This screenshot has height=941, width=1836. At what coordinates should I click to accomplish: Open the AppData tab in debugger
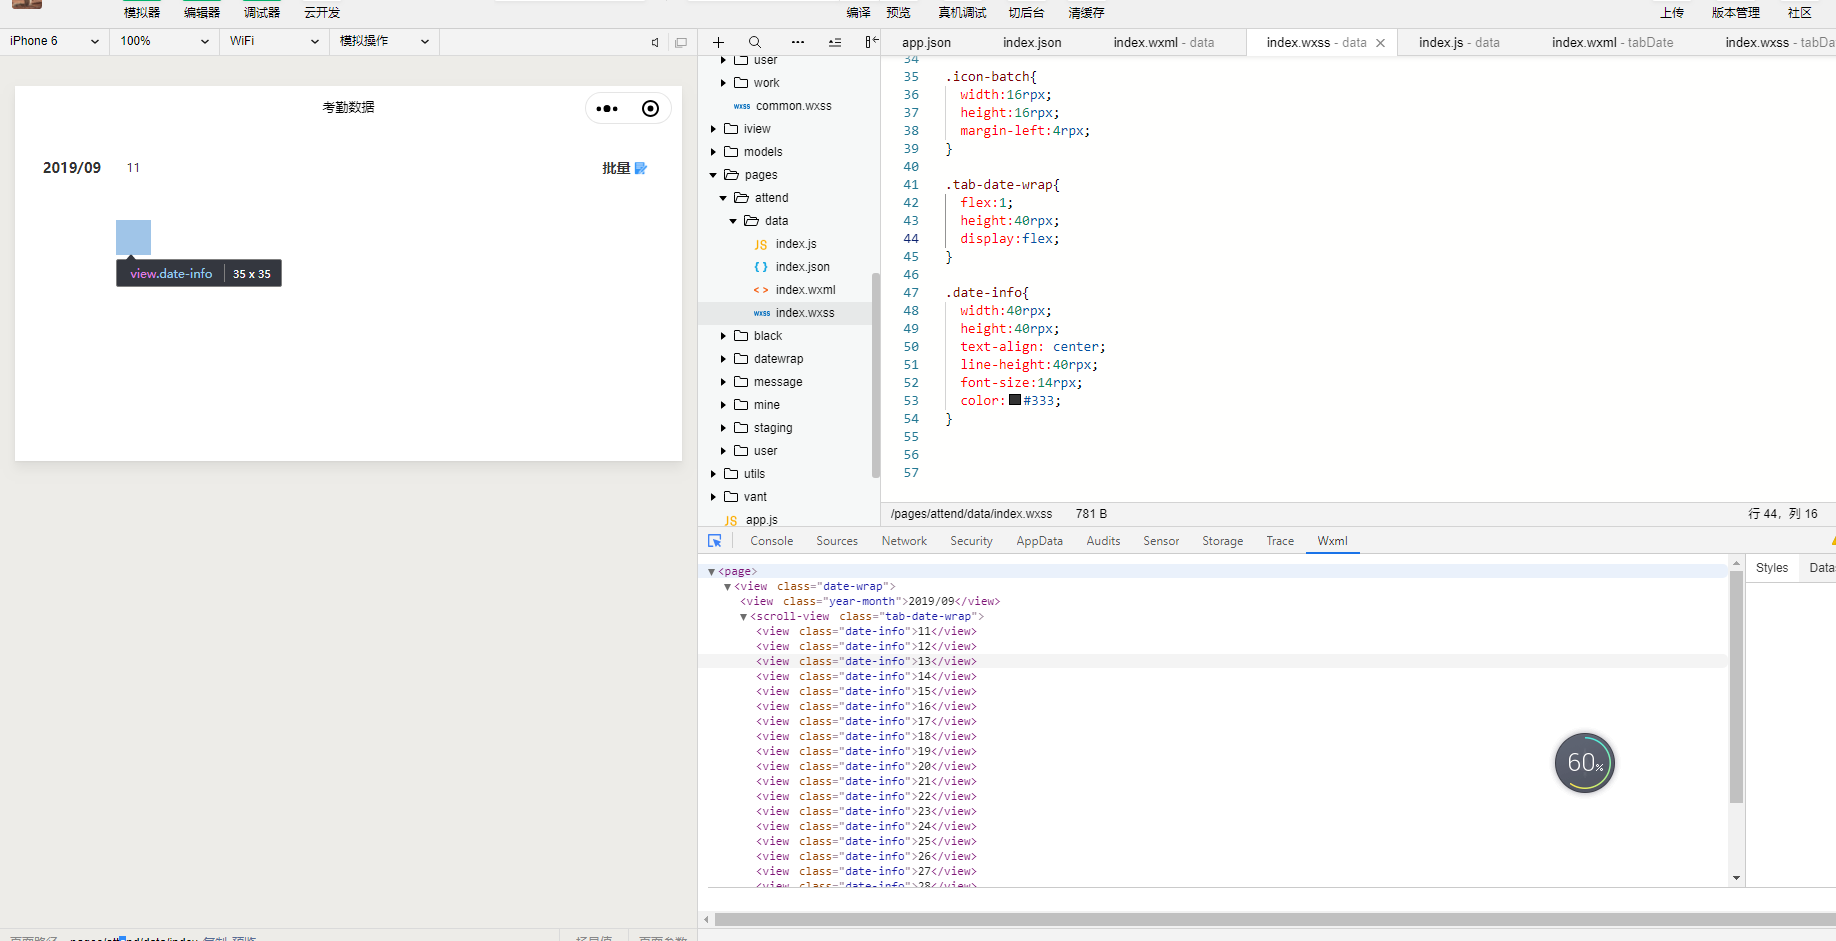[1039, 541]
